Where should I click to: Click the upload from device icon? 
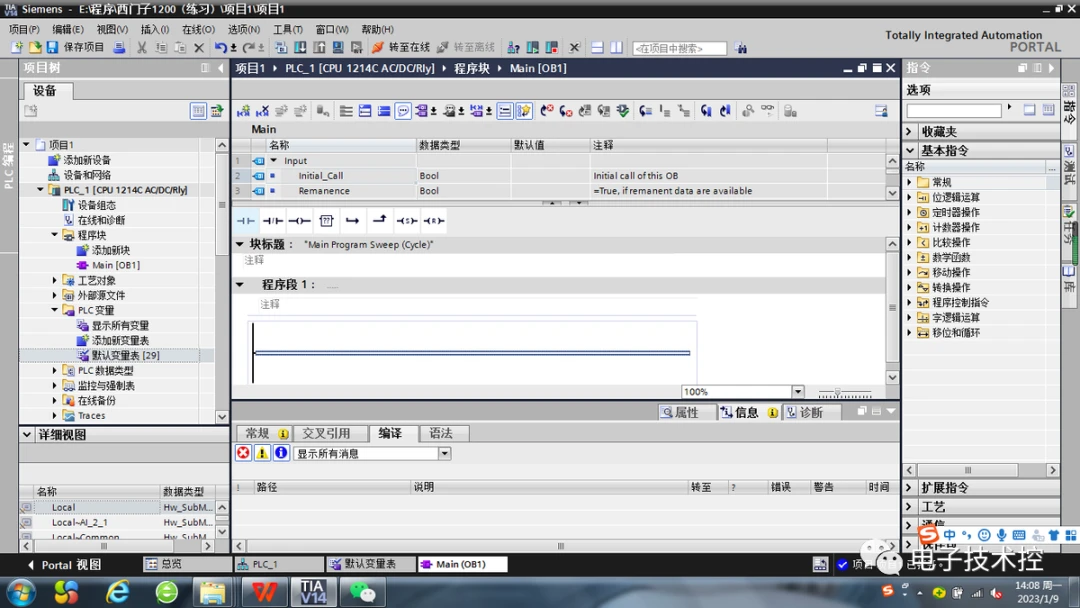[319, 48]
